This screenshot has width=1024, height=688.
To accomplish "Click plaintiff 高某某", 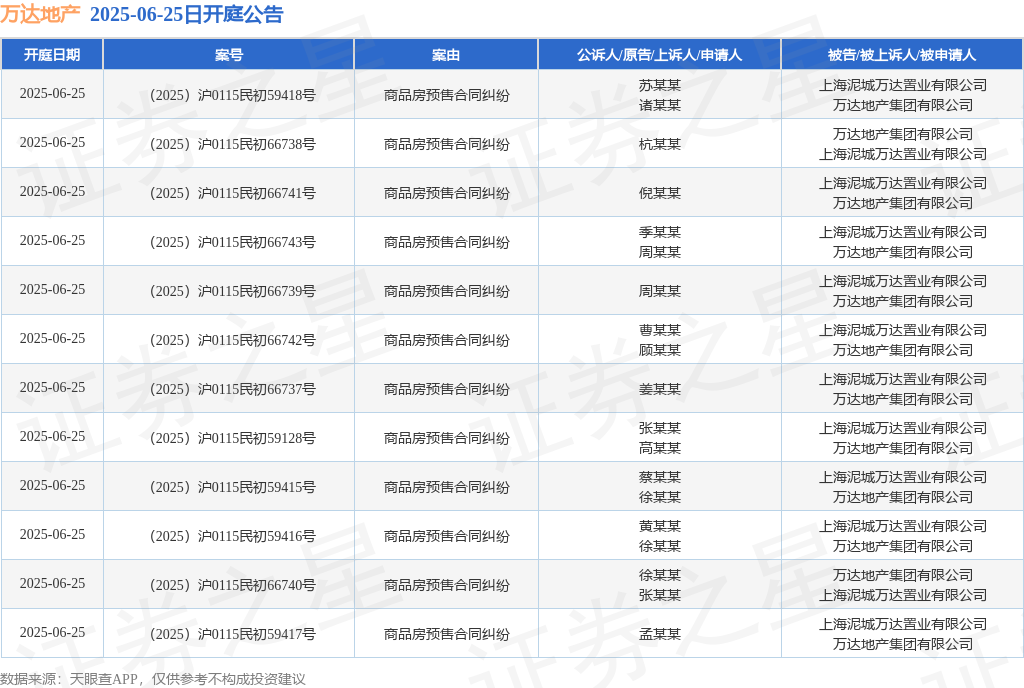I will (x=660, y=448).
